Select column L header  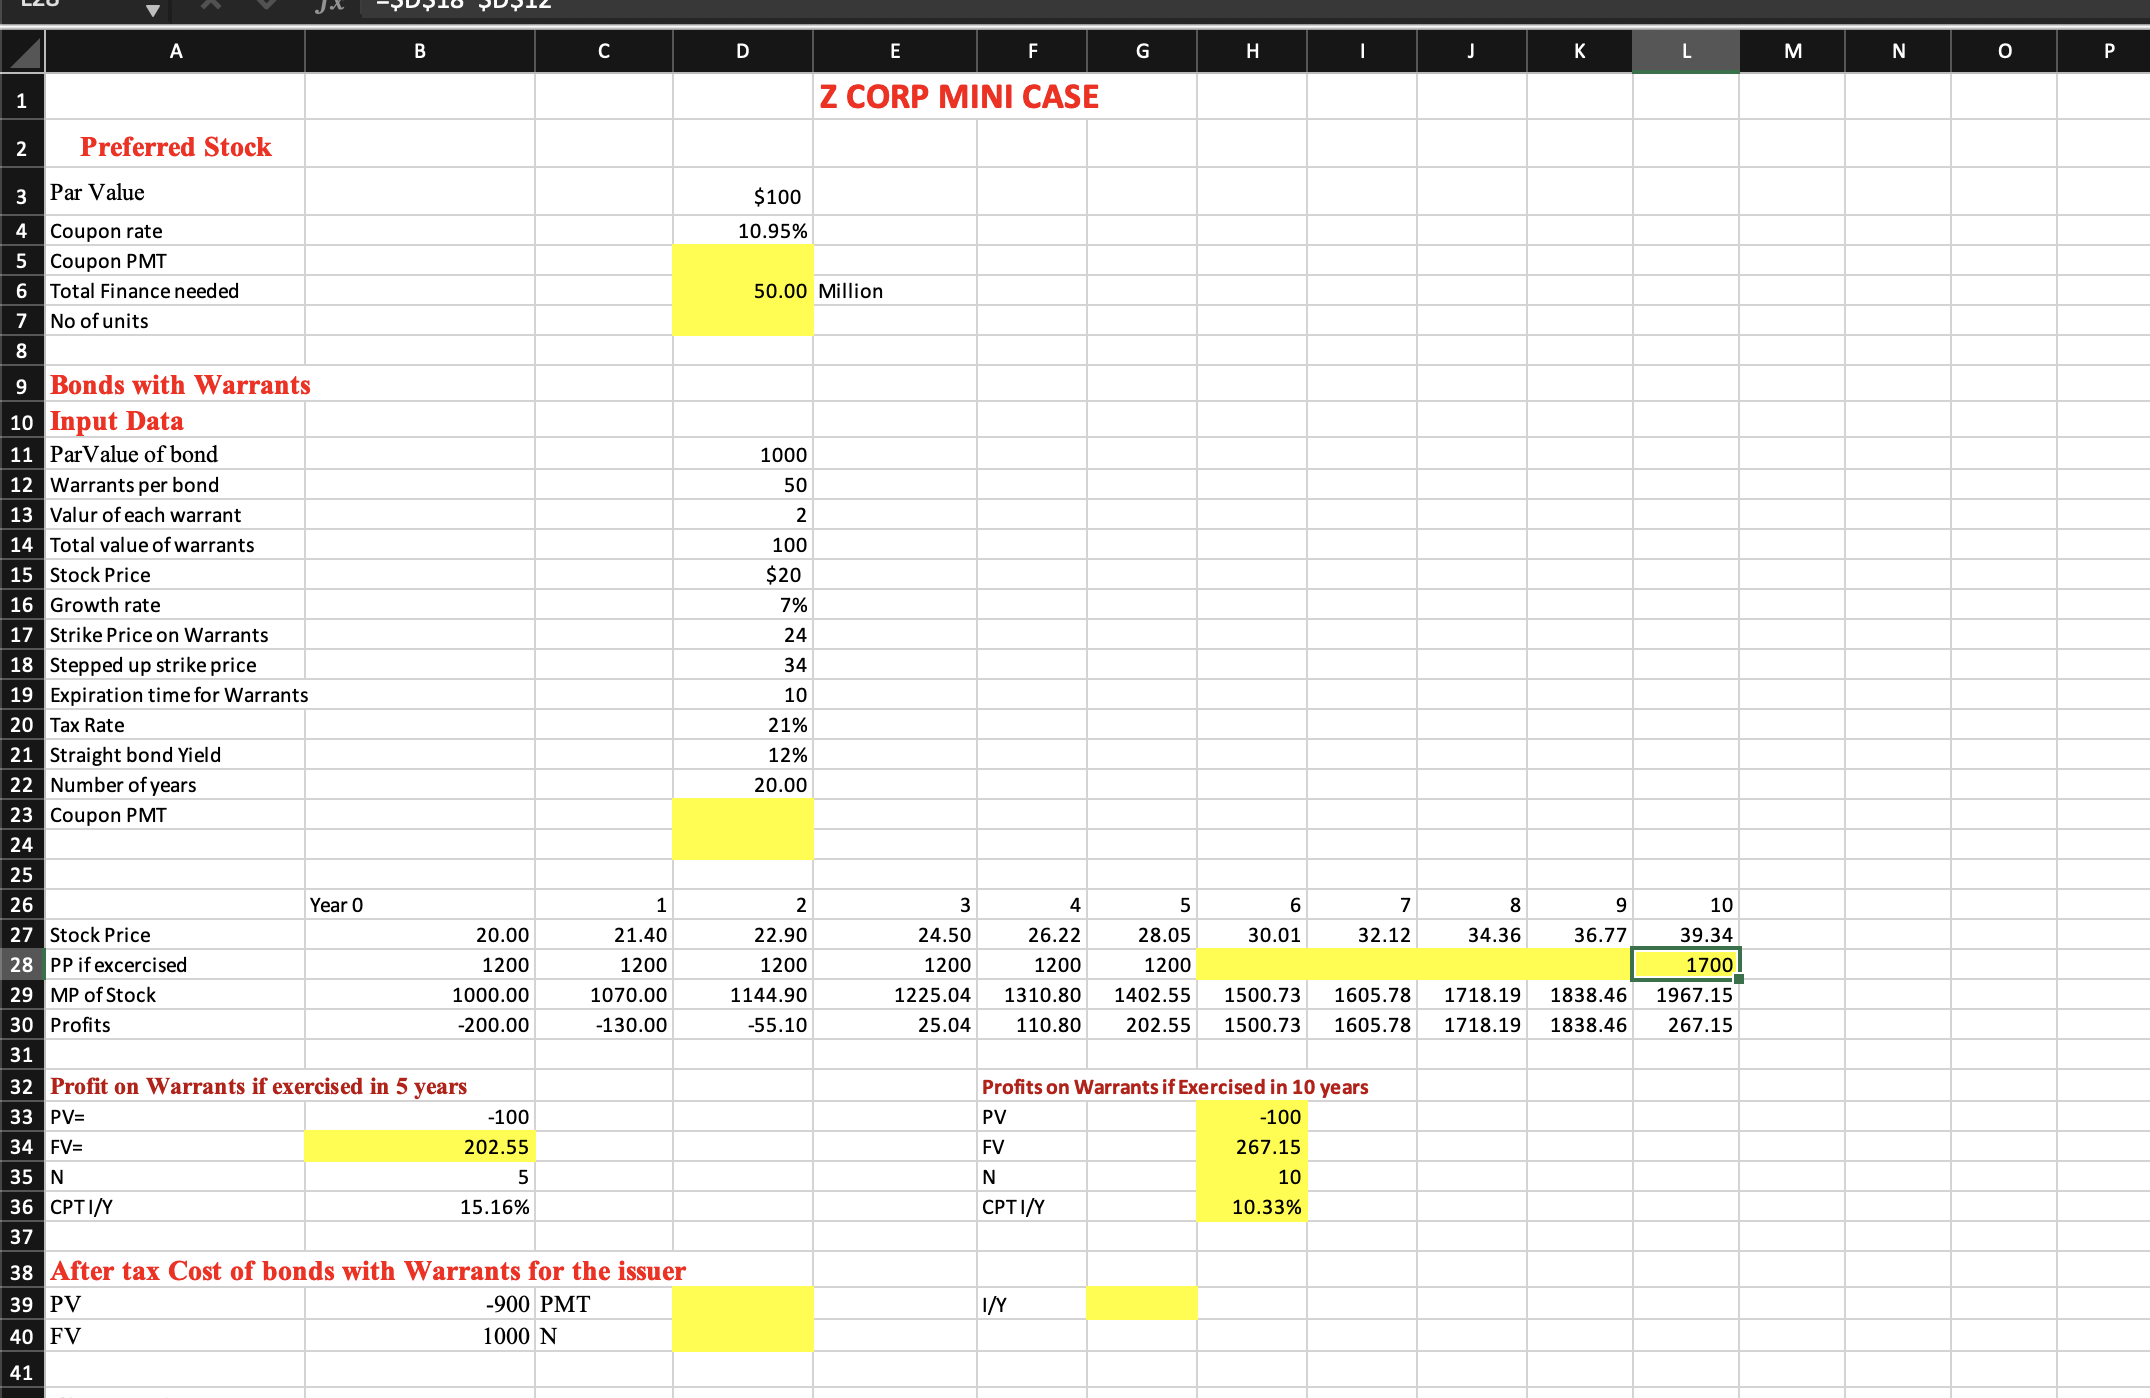pyautogui.click(x=1685, y=51)
